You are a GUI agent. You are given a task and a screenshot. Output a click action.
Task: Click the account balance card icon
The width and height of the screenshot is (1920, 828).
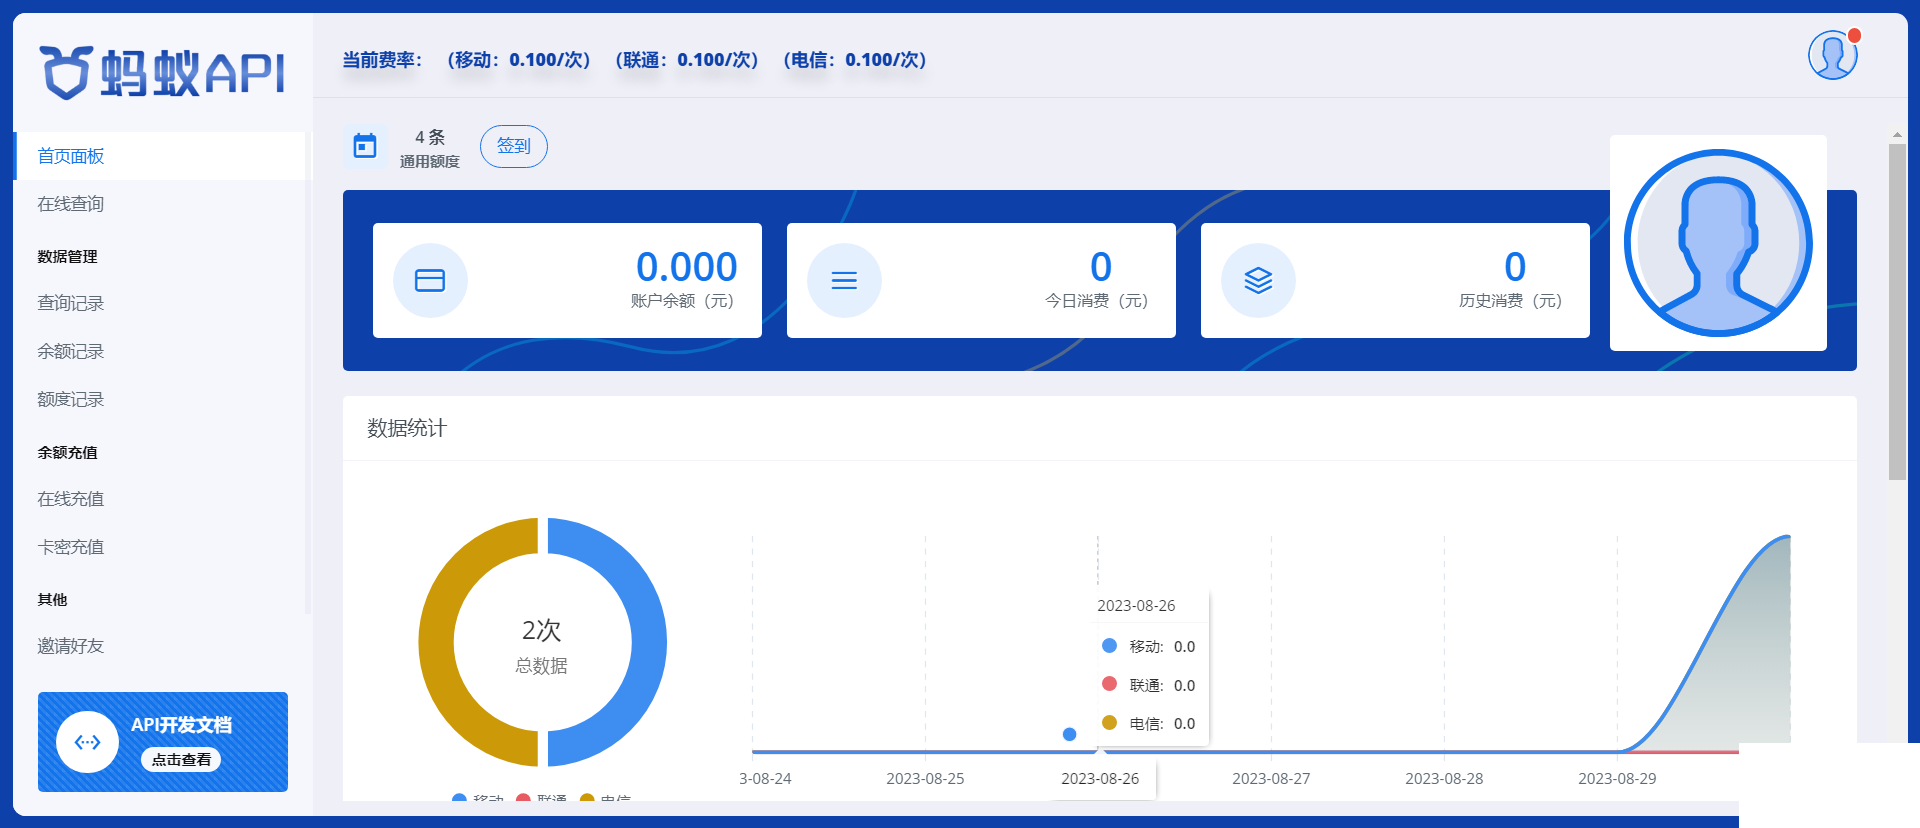point(430,281)
